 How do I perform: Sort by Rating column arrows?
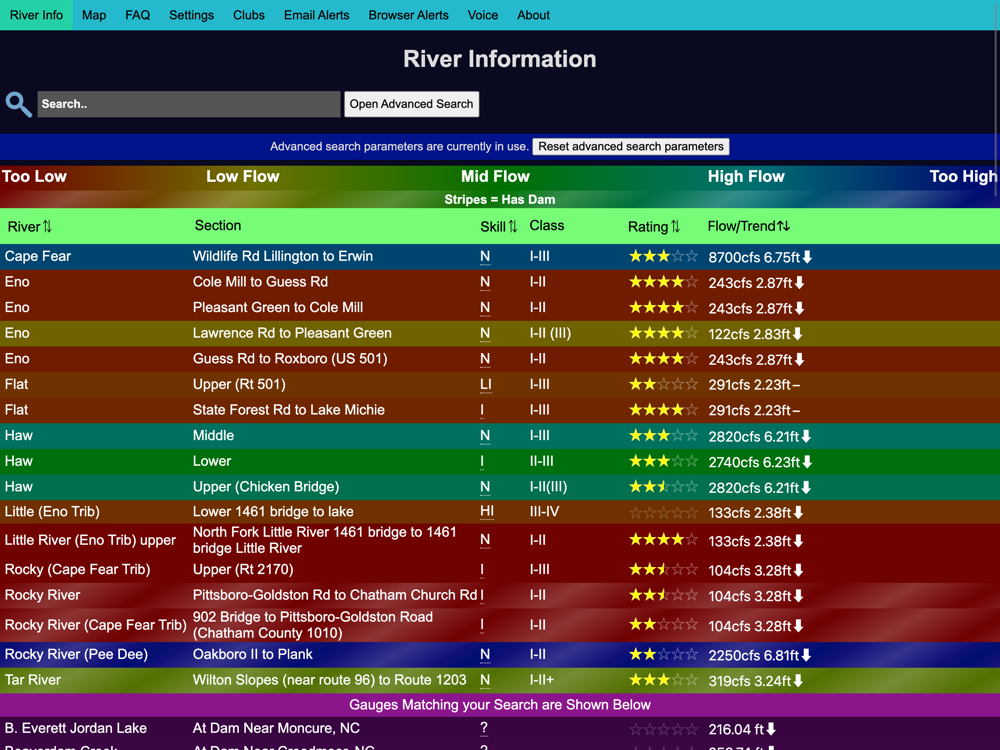tap(675, 226)
